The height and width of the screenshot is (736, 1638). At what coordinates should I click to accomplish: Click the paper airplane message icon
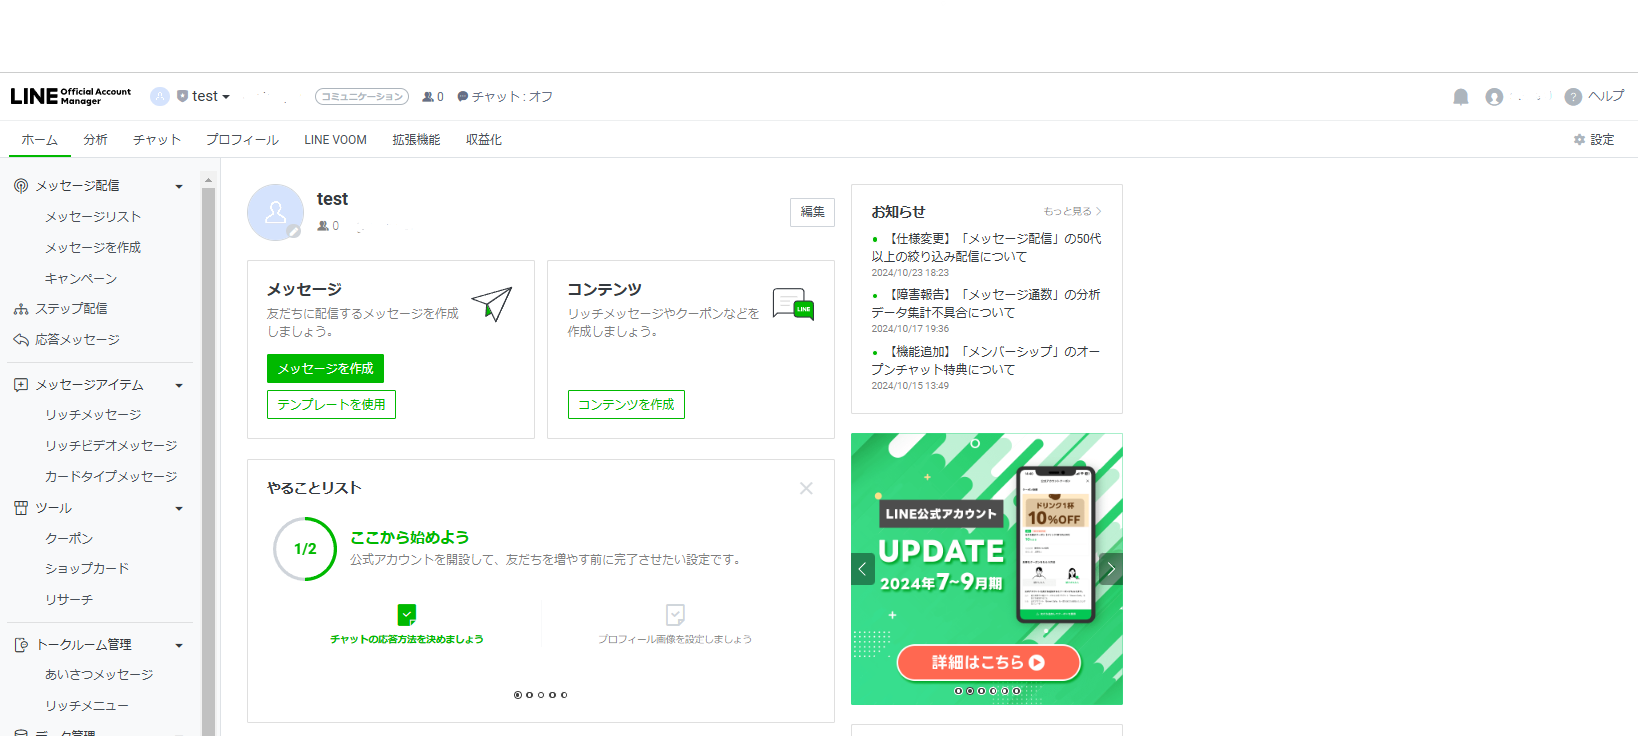click(x=492, y=304)
